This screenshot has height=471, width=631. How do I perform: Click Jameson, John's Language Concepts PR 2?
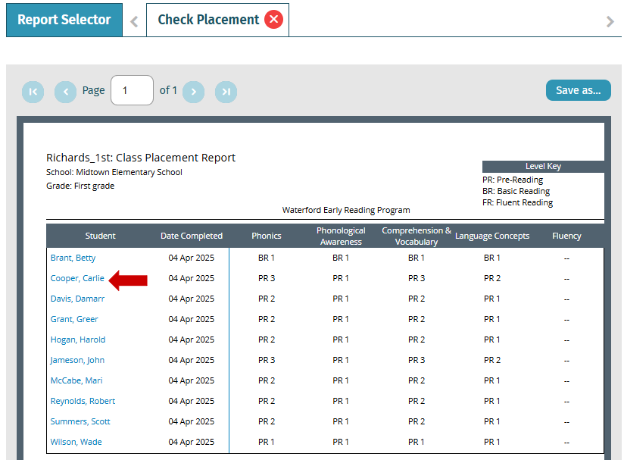click(492, 360)
